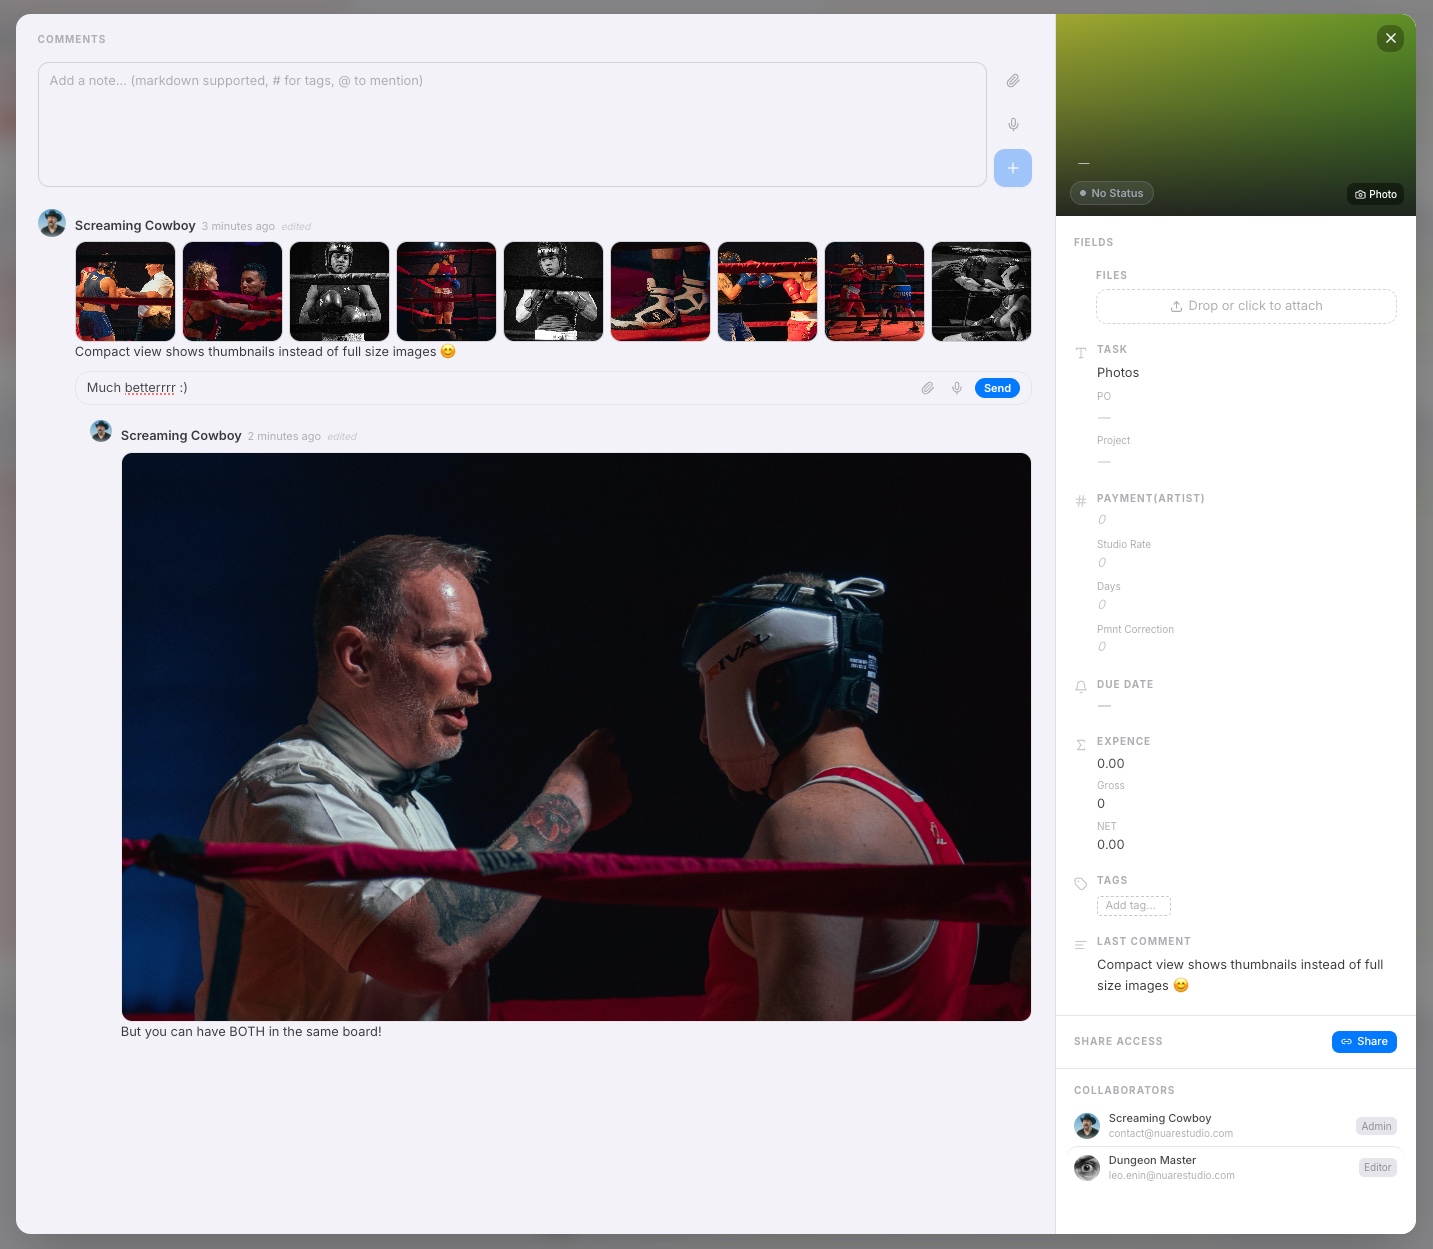Click Screaming Cowboy avatar on reply comment

click(101, 431)
